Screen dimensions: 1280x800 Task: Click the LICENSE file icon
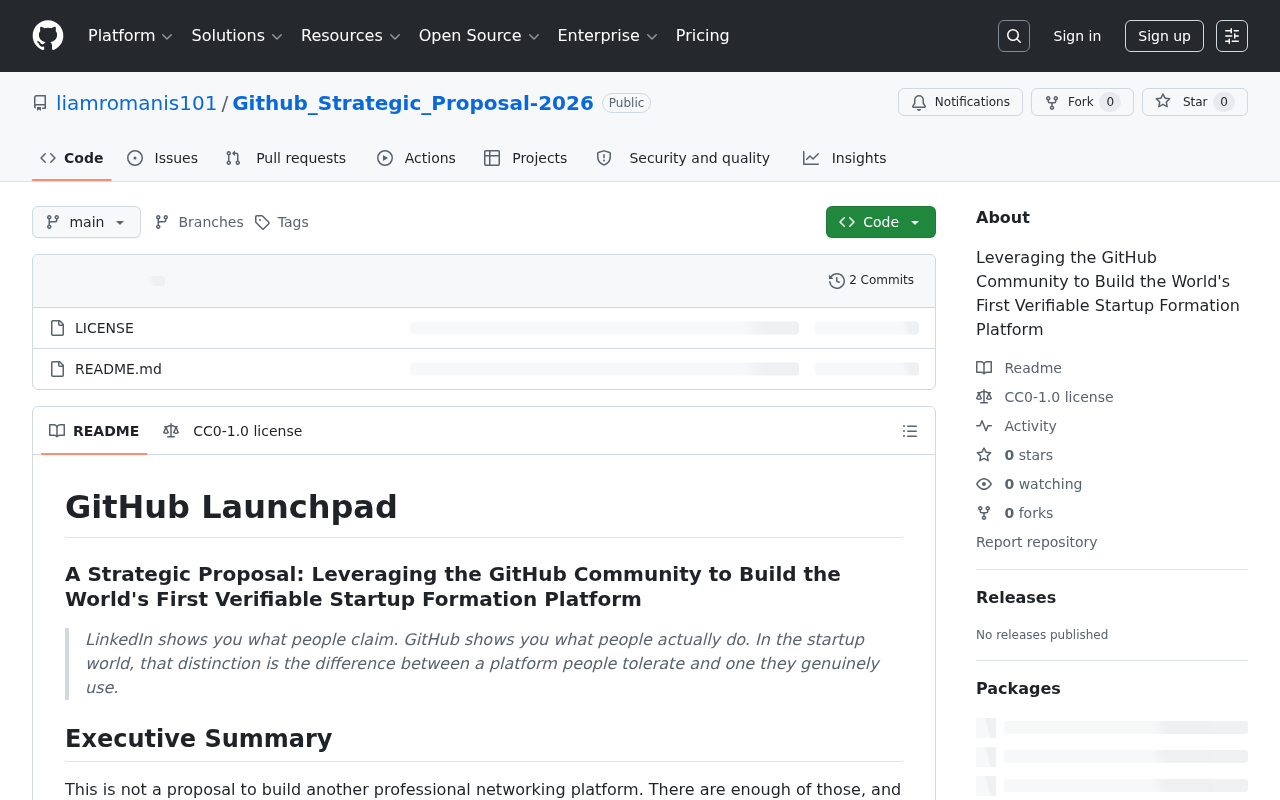[x=57, y=328]
